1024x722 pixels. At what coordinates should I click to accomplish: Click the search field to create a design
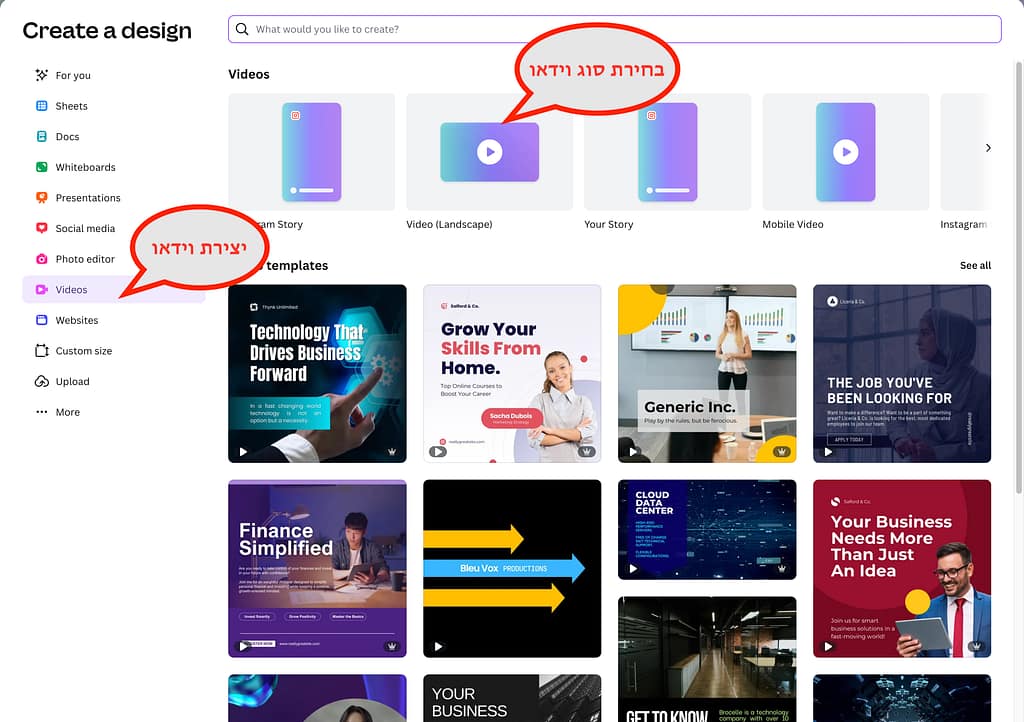(x=614, y=29)
